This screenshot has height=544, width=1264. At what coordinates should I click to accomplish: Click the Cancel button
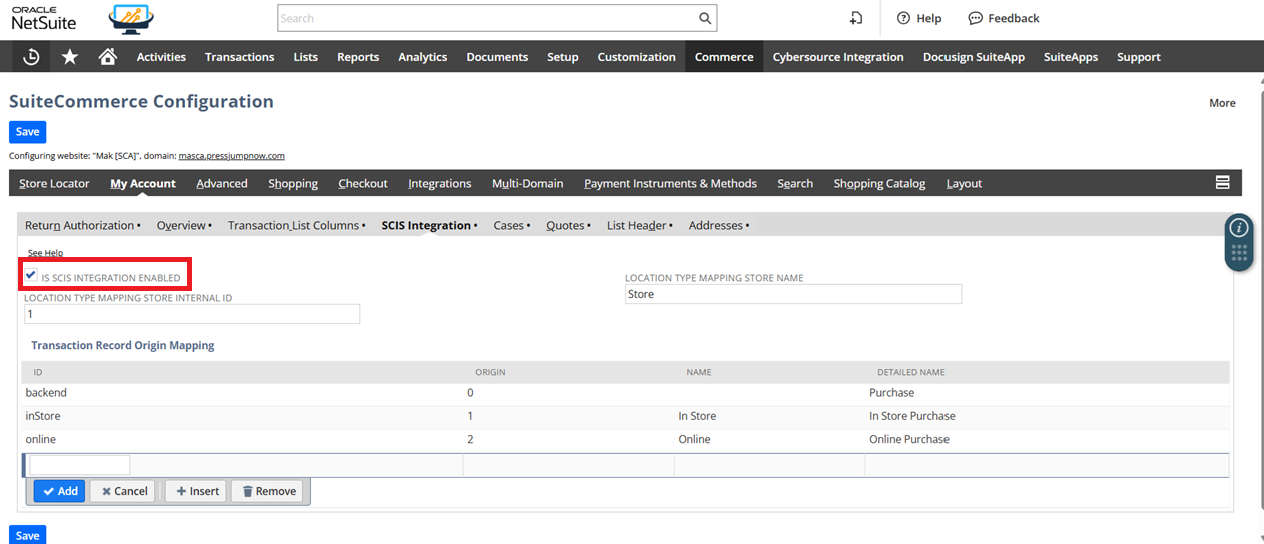point(124,491)
